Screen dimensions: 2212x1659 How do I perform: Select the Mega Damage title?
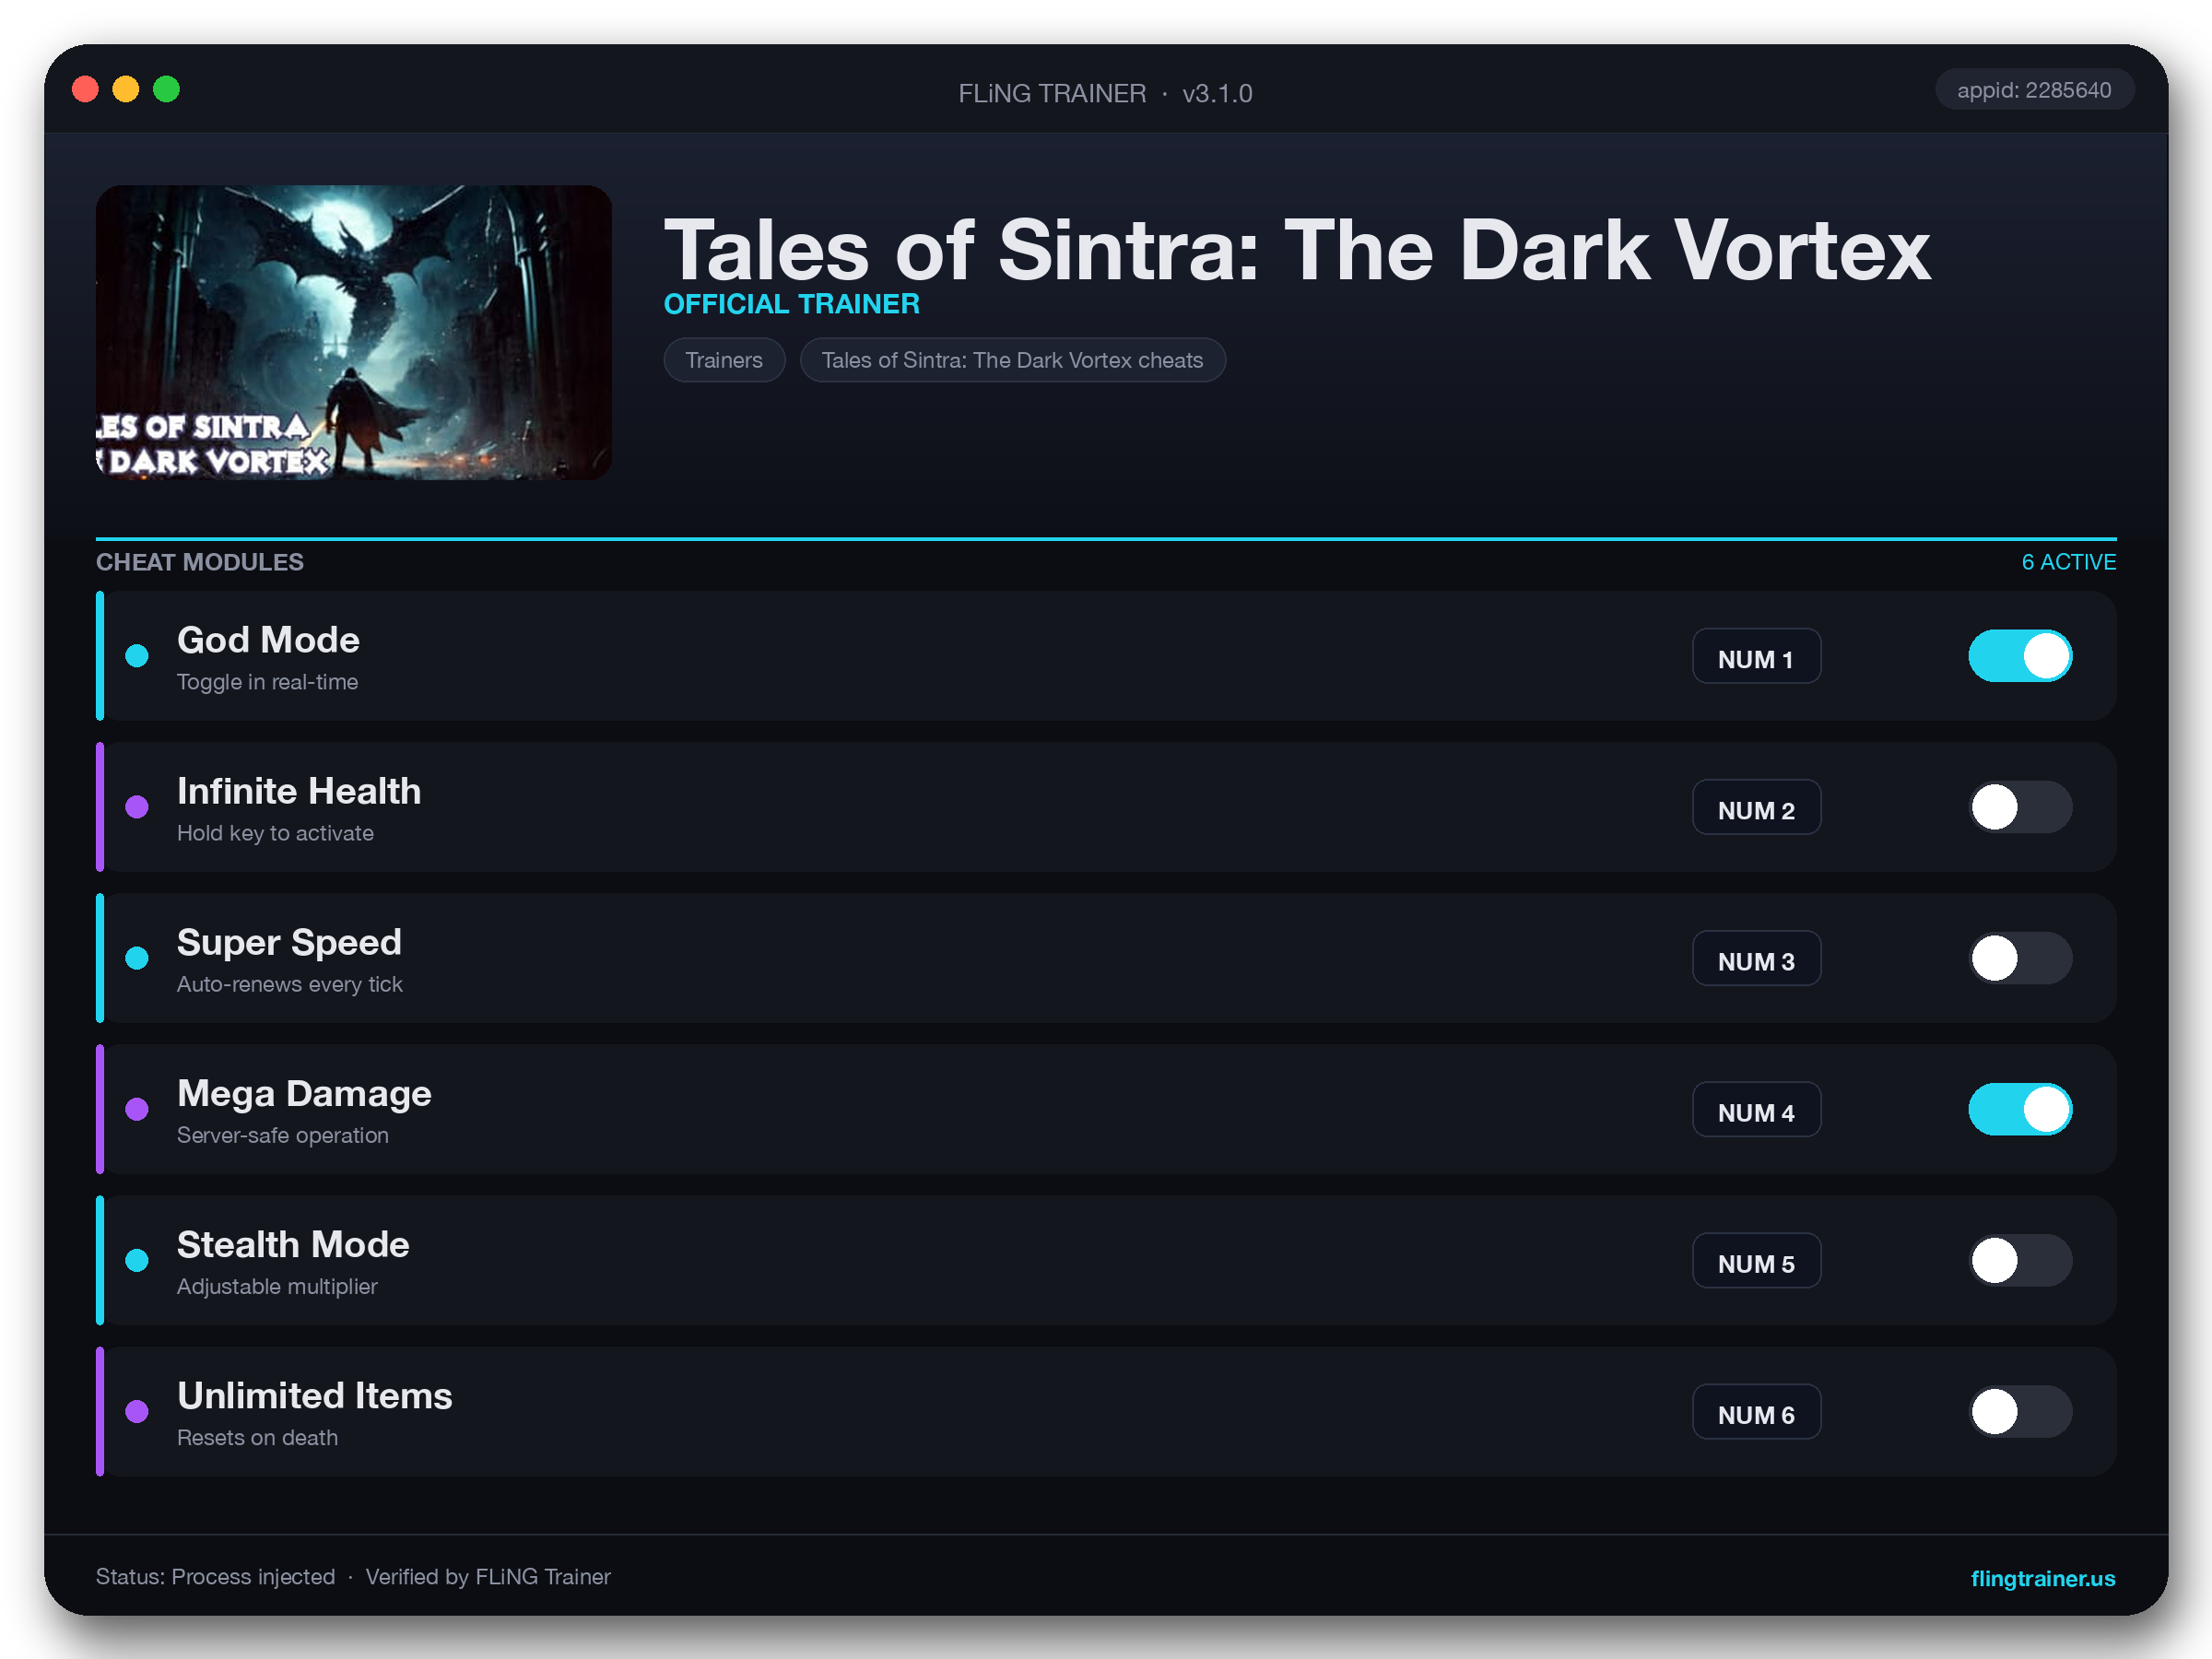[304, 1093]
